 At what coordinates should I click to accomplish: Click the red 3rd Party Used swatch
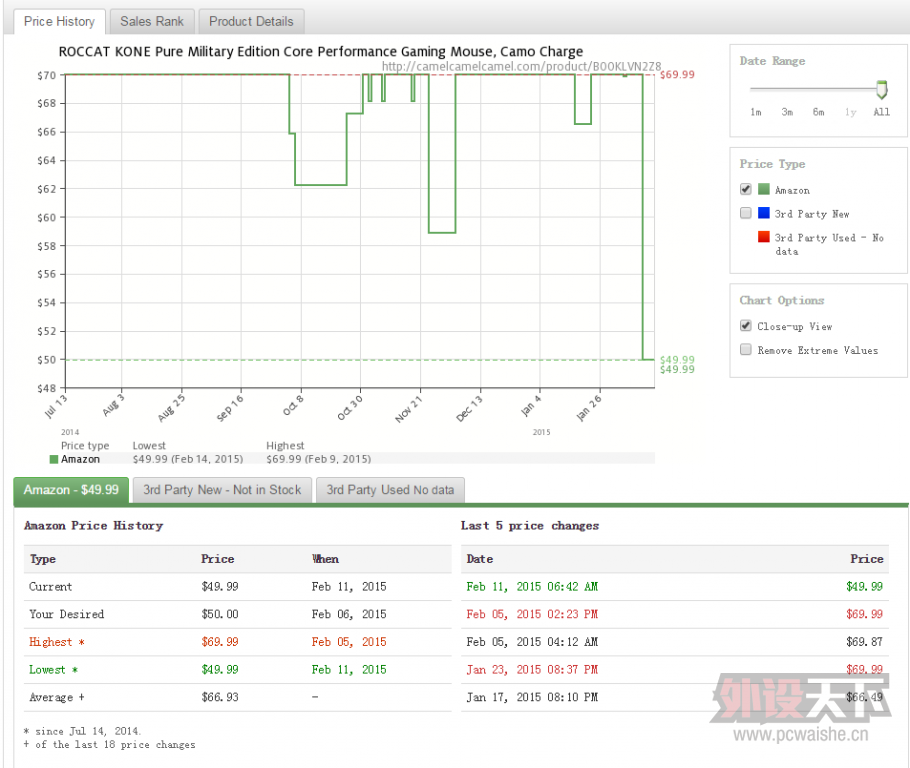[x=764, y=237]
